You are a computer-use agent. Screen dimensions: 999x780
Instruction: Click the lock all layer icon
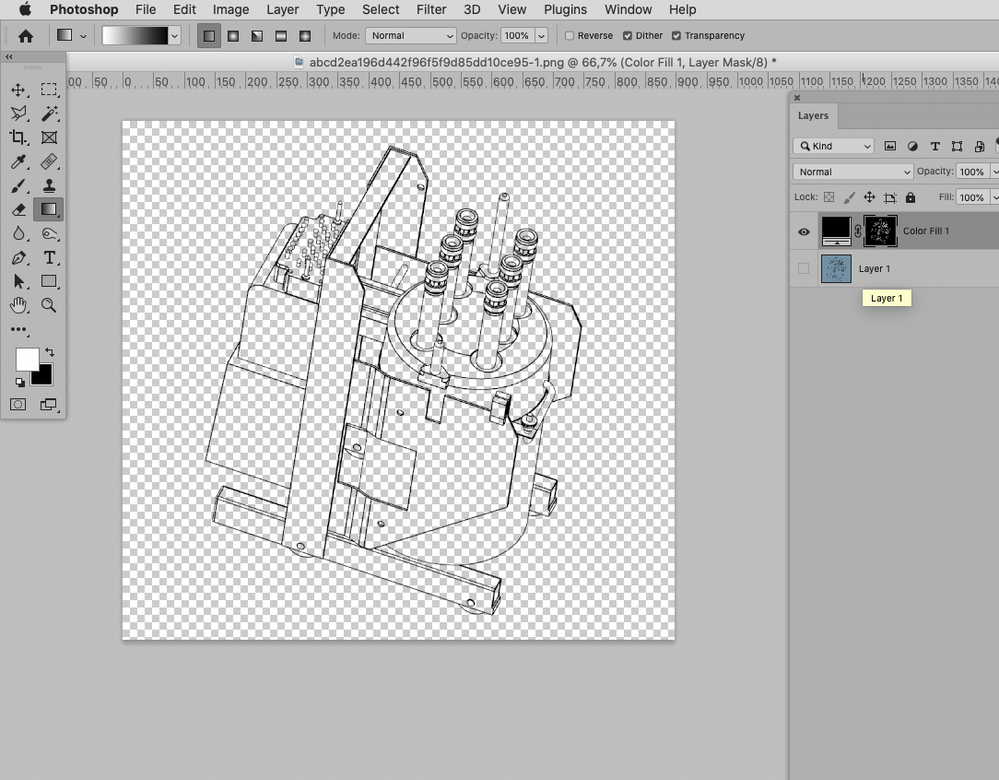(910, 198)
